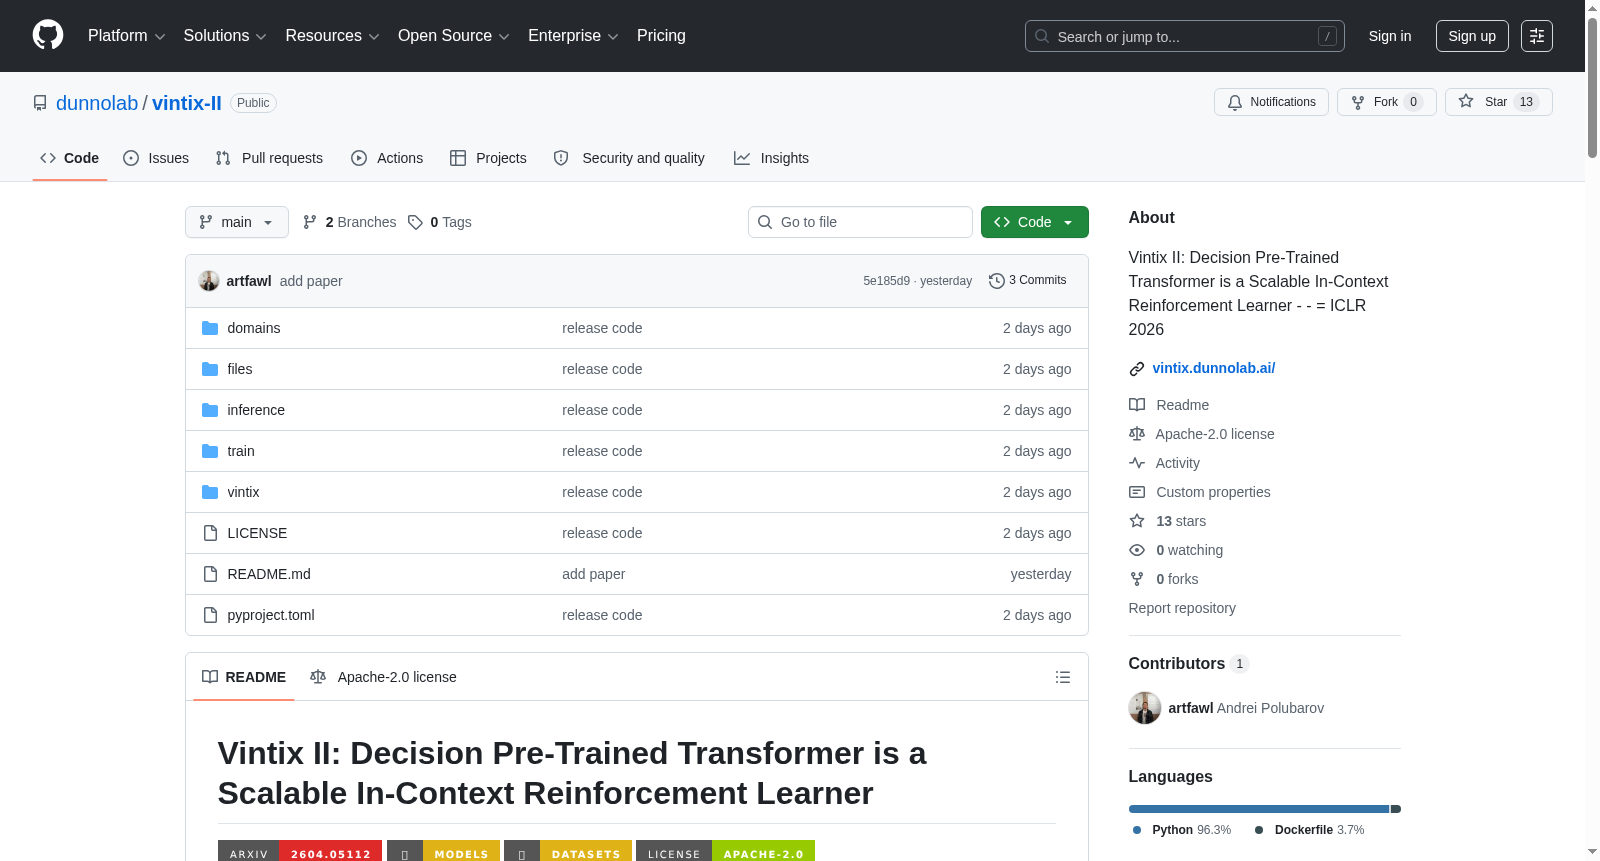Click the '0 forks' count
Viewport: 1600px width, 861px height.
1177,579
